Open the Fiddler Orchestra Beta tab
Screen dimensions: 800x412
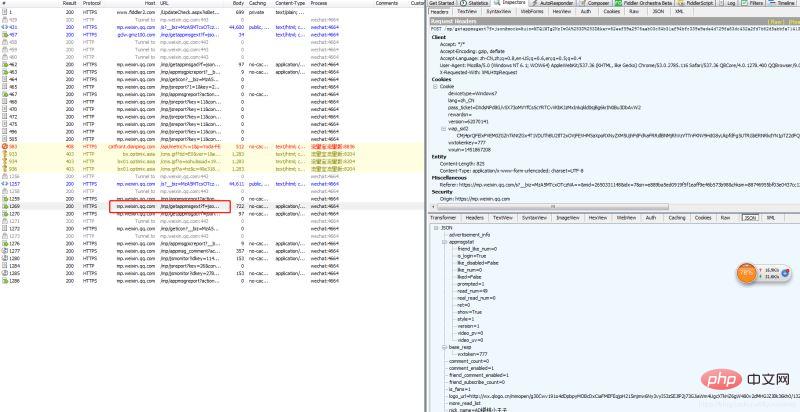point(643,3)
